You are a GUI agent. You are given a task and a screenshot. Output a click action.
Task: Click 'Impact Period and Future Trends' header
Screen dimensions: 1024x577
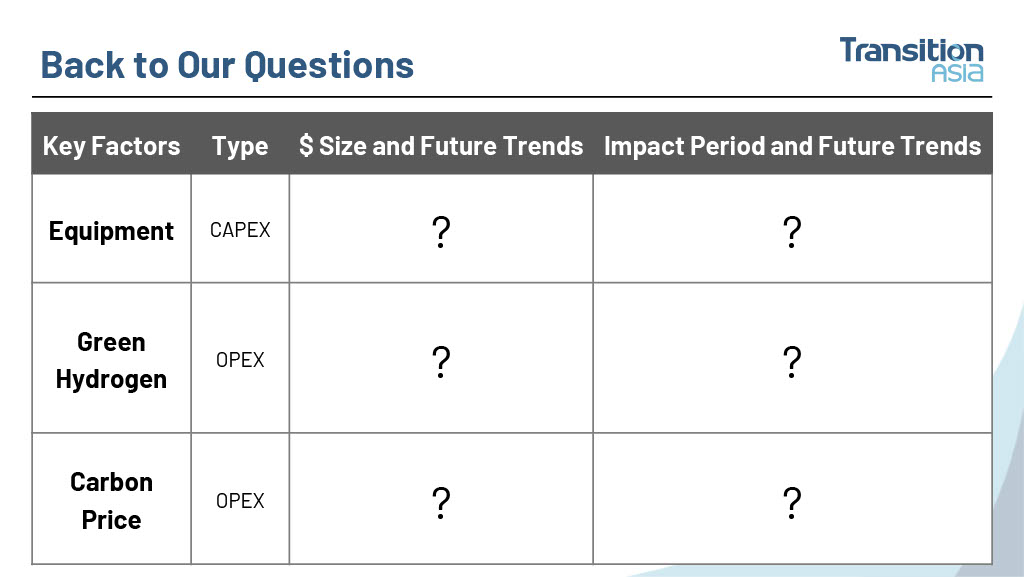(x=792, y=146)
